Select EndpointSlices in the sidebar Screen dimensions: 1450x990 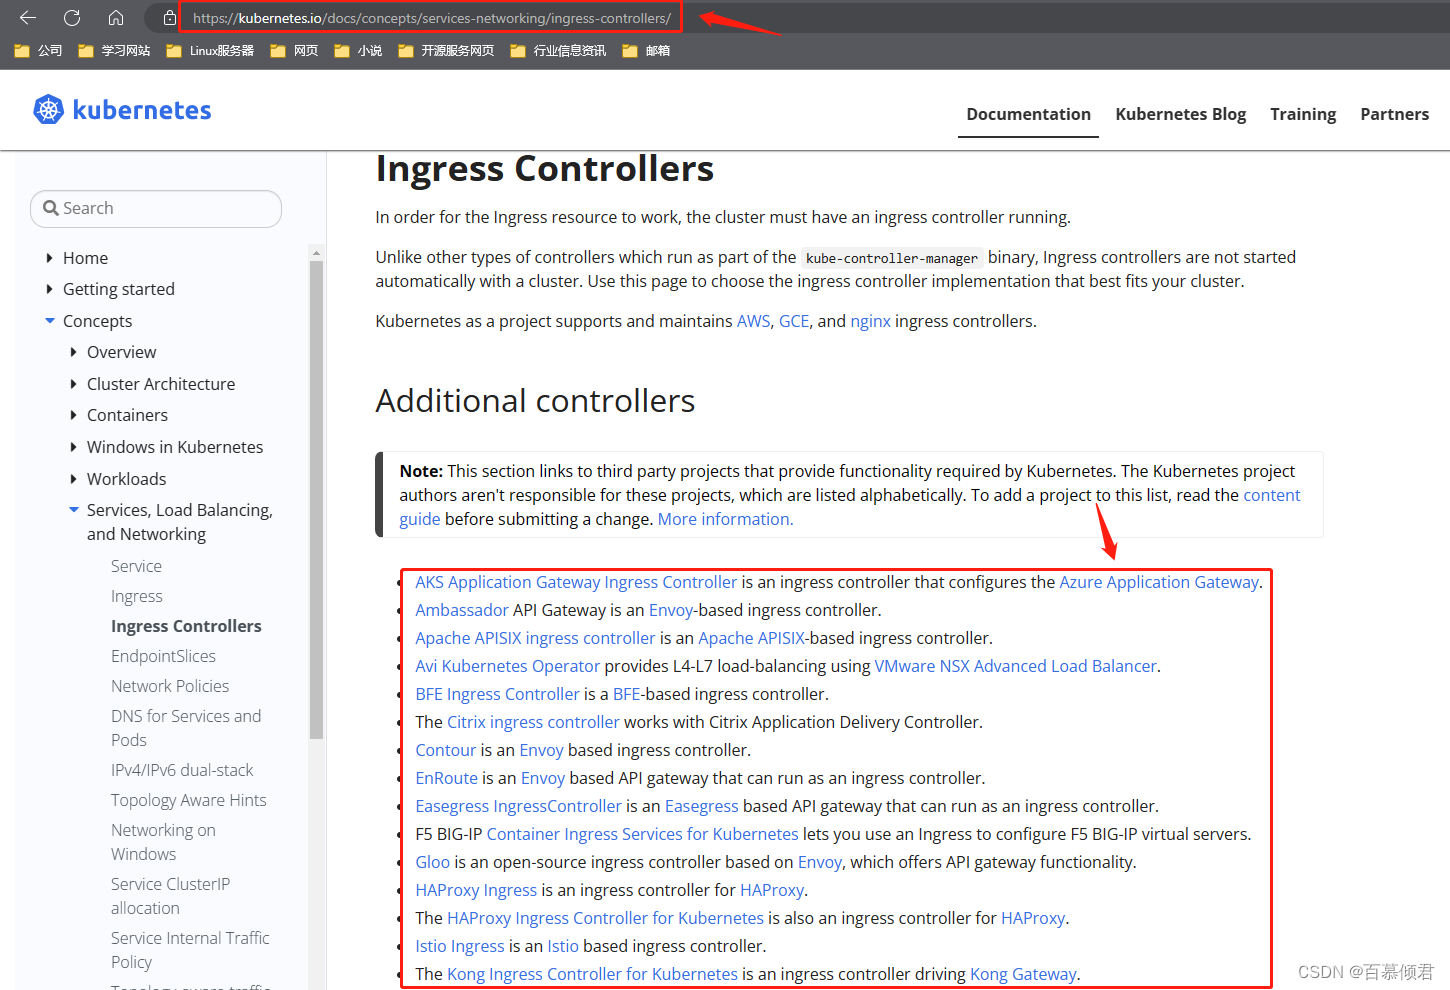click(163, 656)
